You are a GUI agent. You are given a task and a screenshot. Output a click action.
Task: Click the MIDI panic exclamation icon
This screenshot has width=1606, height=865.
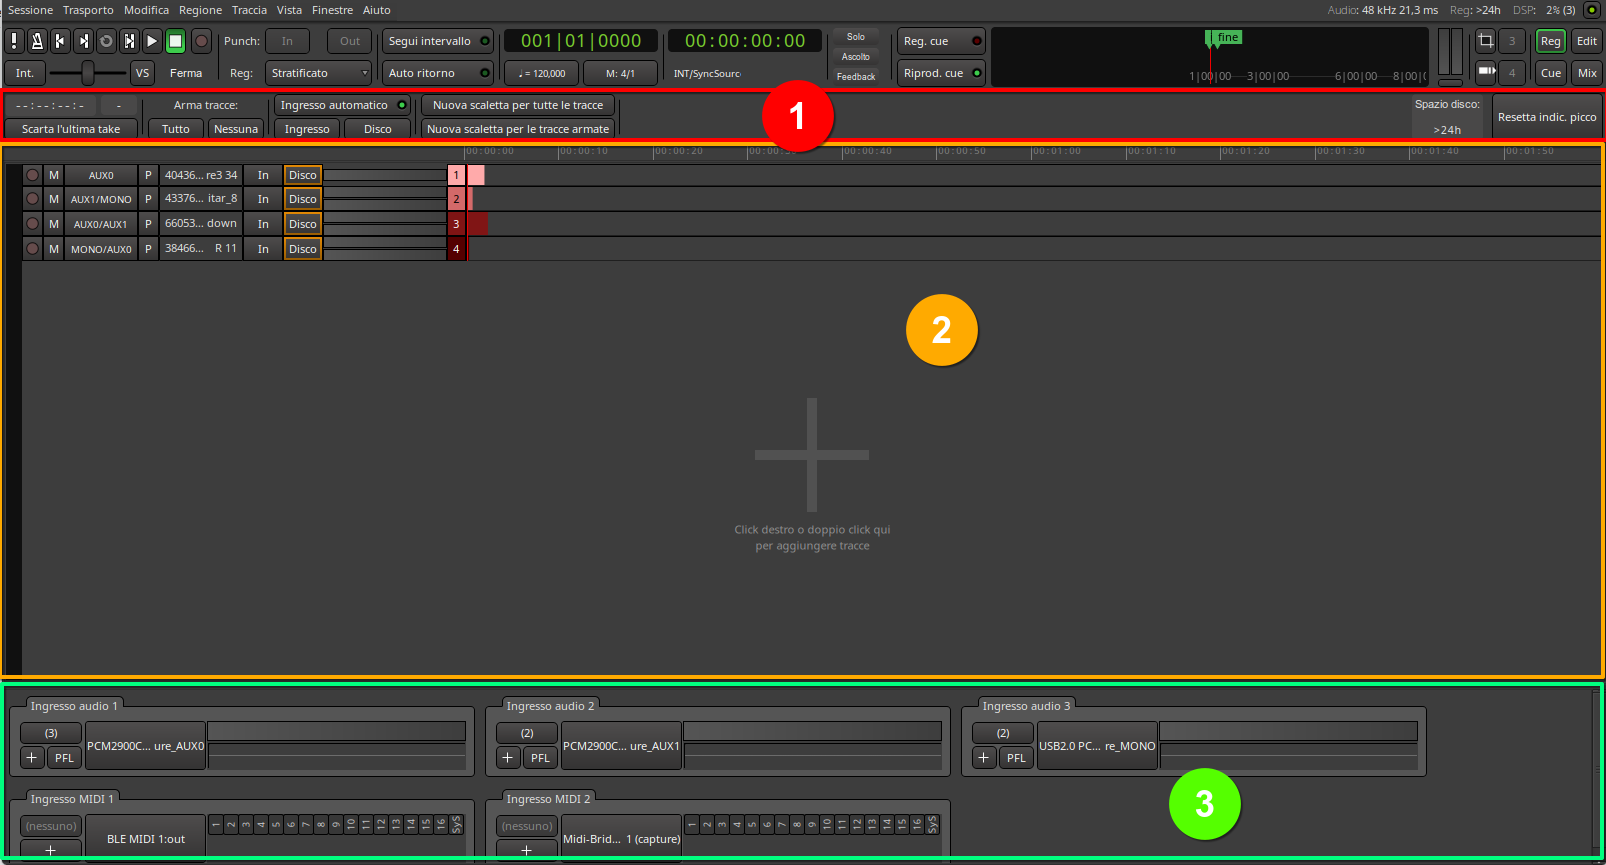pos(14,41)
